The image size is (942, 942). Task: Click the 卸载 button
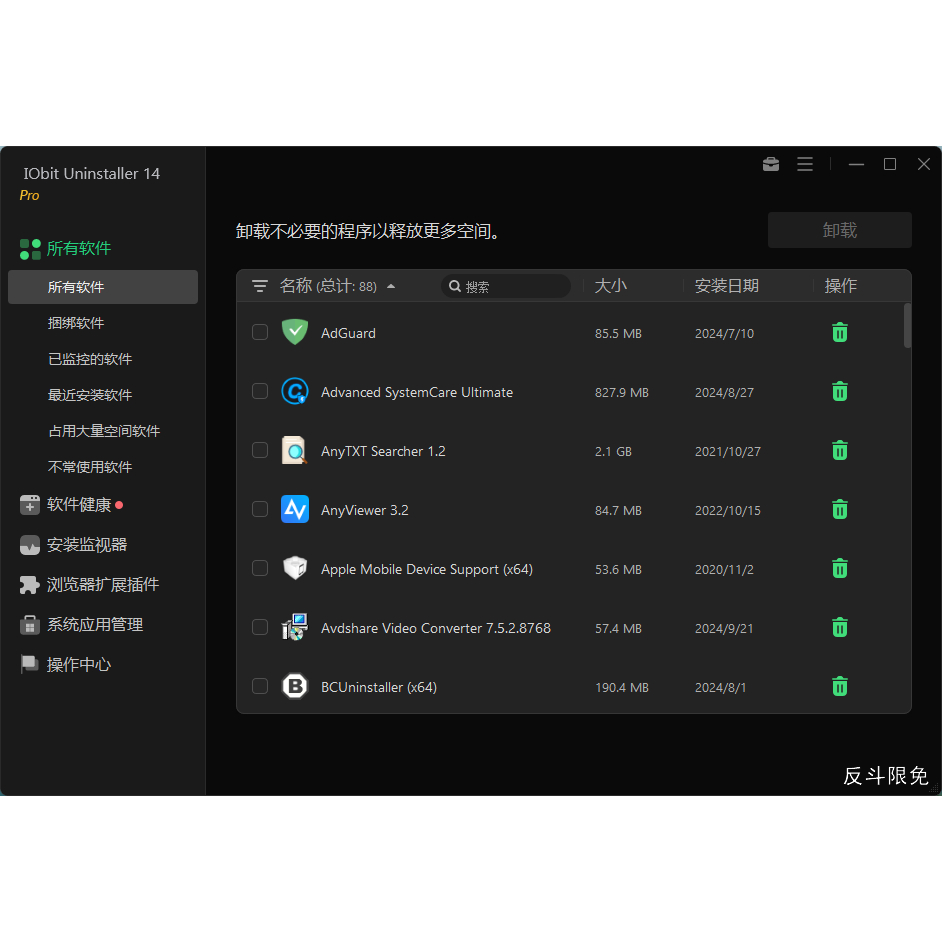839,230
